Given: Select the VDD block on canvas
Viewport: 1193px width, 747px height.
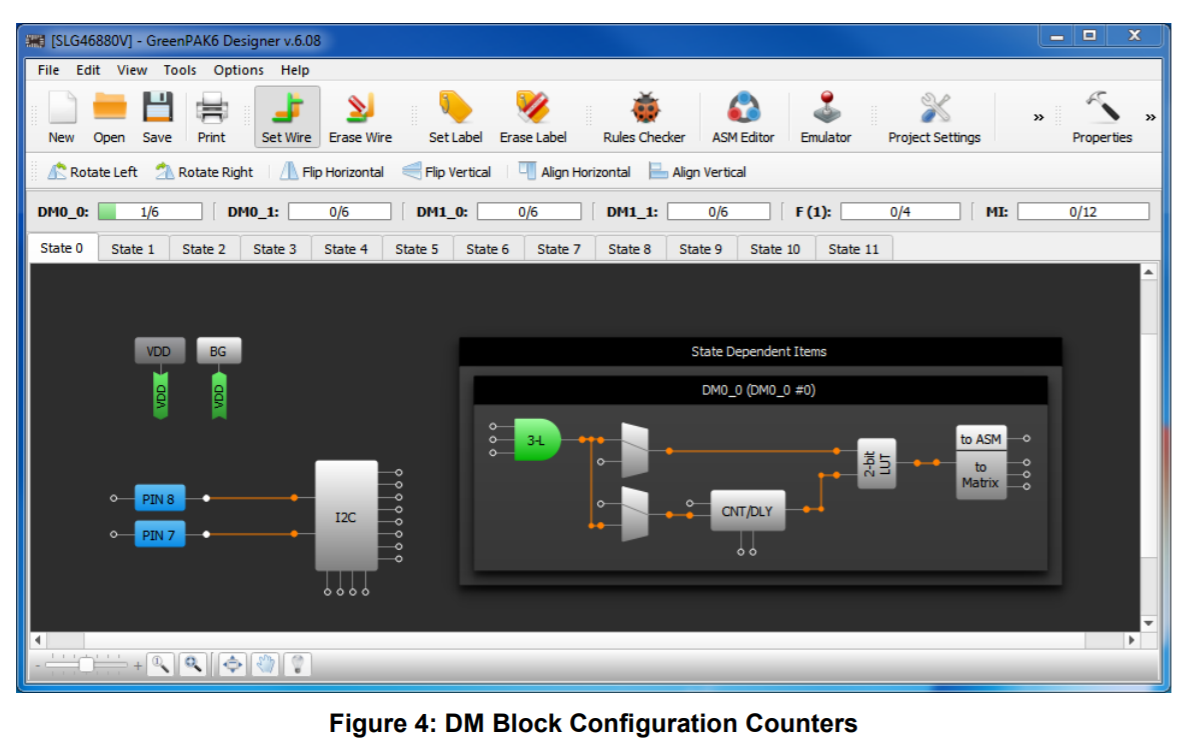Looking at the screenshot, I should coord(159,351).
